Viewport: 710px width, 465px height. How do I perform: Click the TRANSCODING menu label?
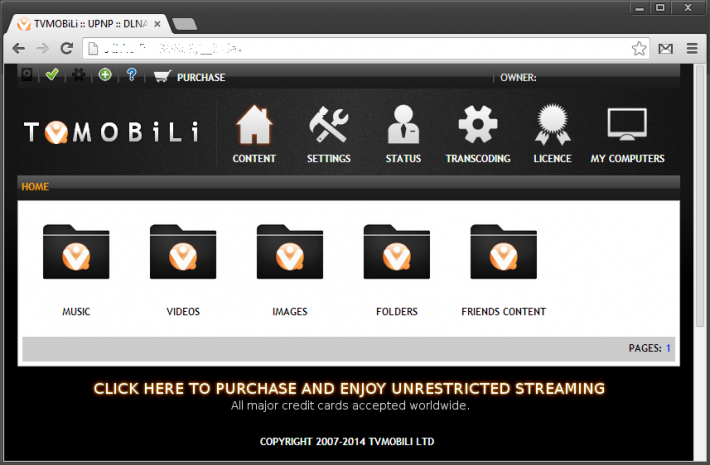click(x=478, y=158)
